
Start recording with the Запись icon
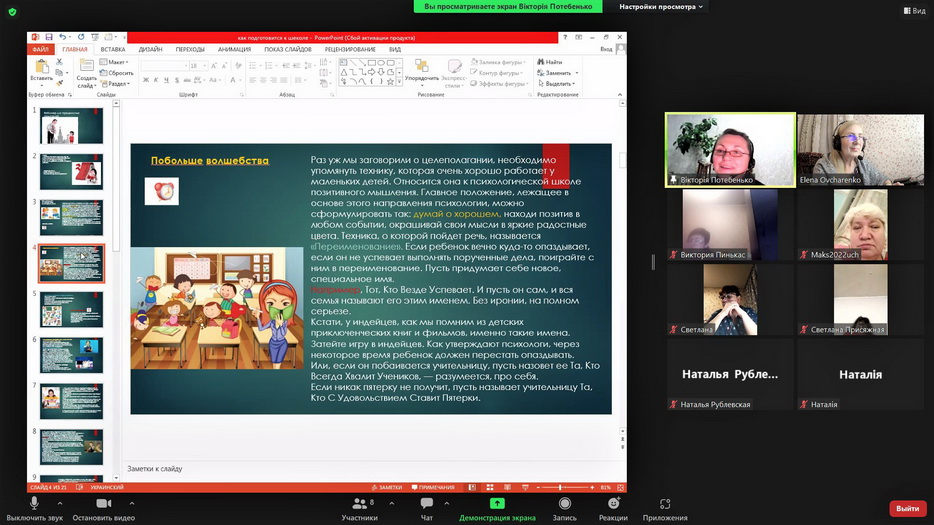[x=564, y=504]
